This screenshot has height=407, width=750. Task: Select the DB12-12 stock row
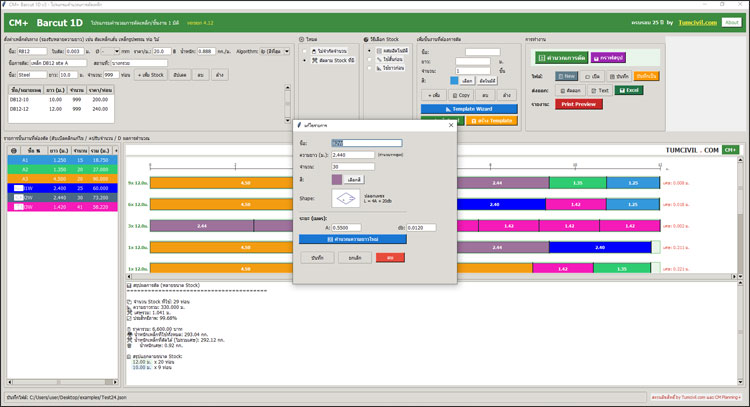pyautogui.click(x=60, y=107)
